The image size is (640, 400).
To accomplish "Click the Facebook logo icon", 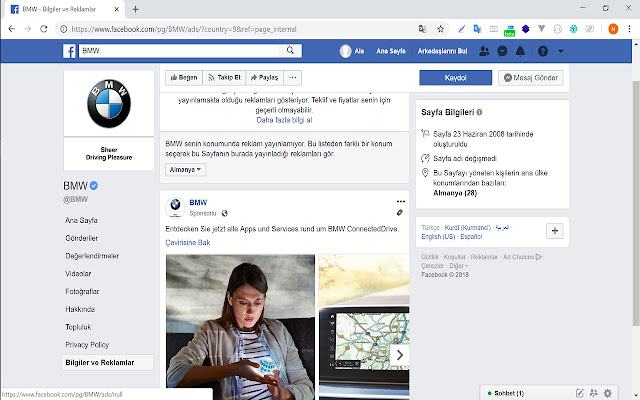I will click(x=69, y=51).
